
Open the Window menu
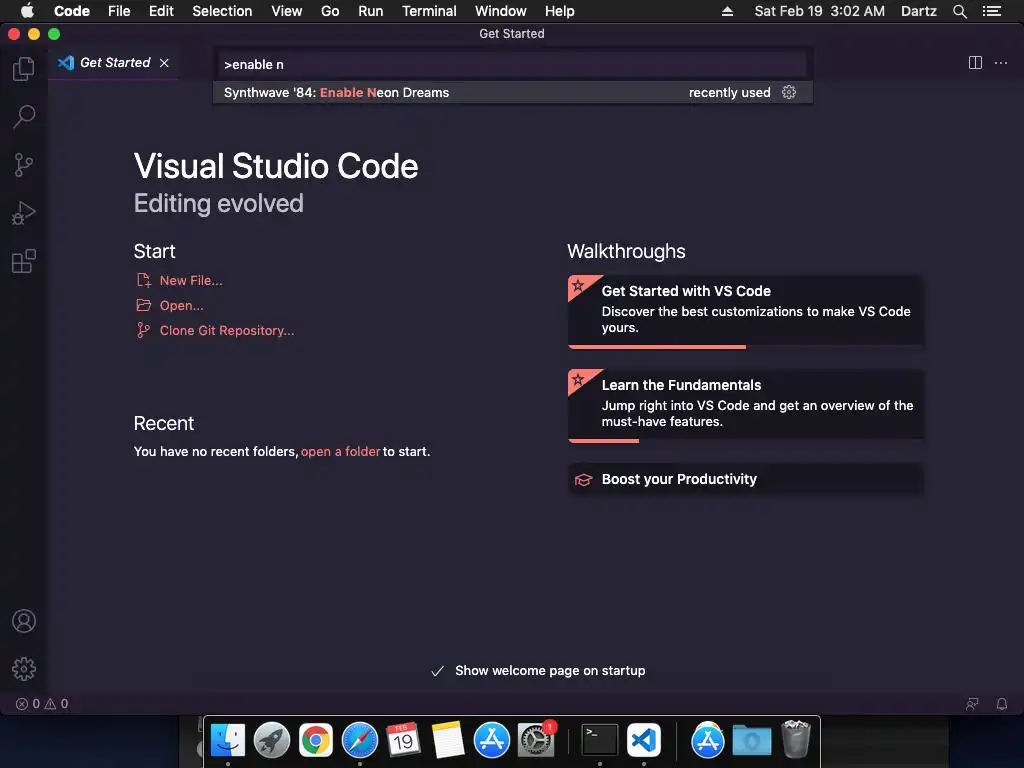tap(500, 11)
